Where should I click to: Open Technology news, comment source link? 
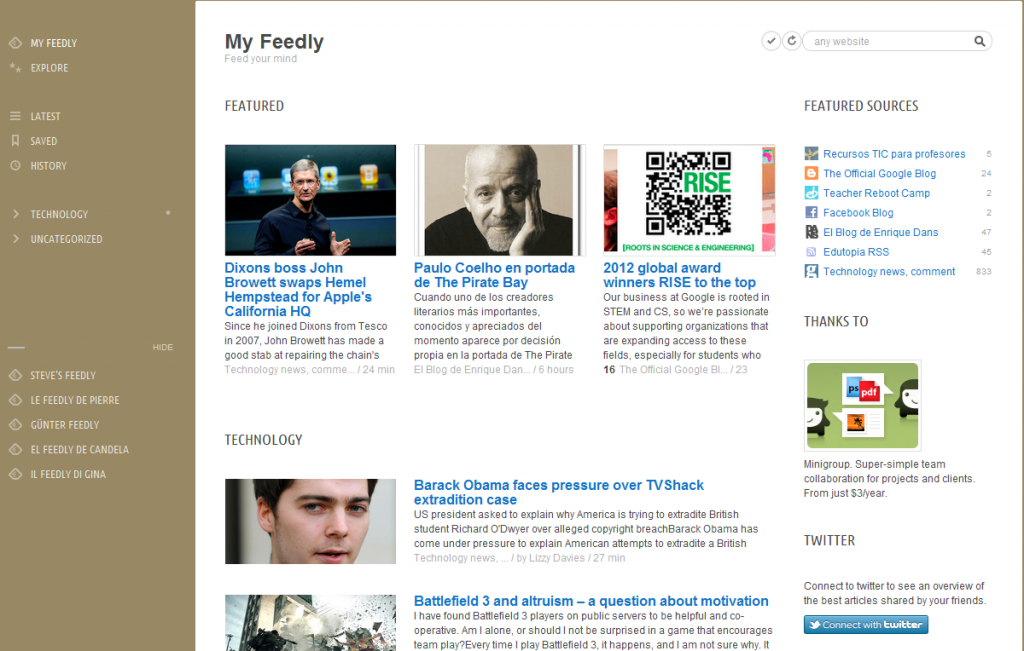(889, 272)
